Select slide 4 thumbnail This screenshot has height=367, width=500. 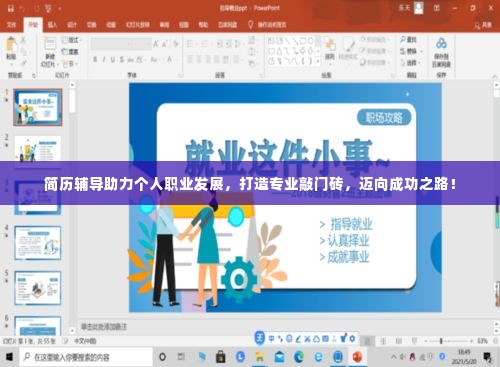(38, 243)
